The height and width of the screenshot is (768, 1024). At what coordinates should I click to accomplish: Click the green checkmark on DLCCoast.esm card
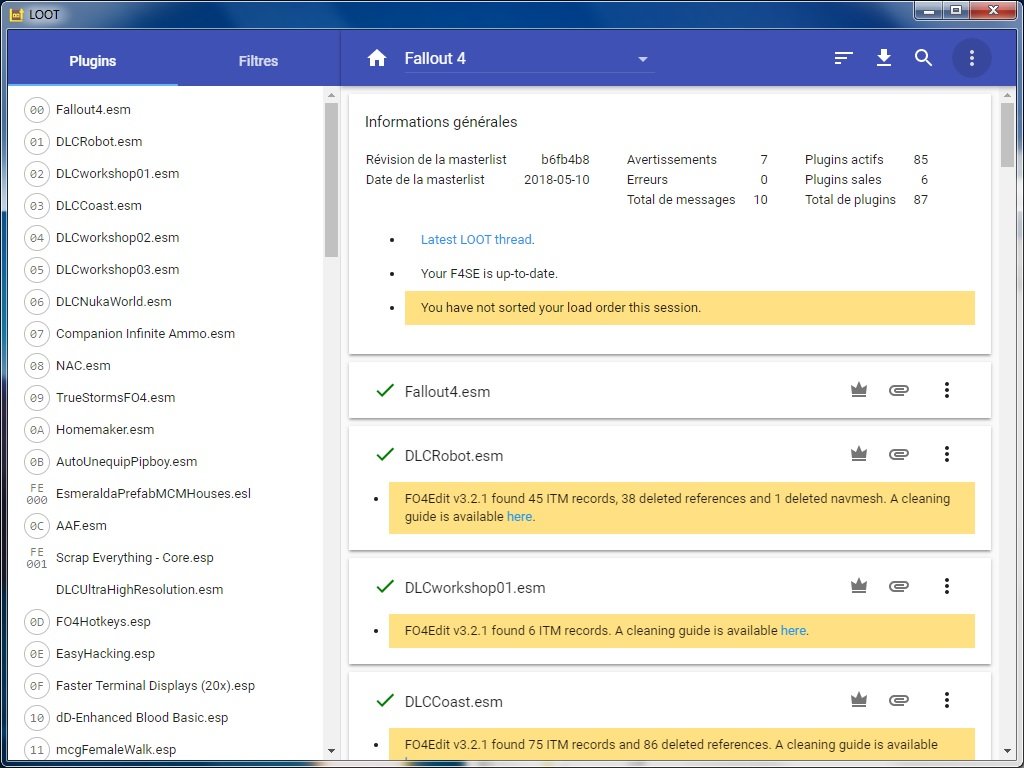click(x=385, y=701)
